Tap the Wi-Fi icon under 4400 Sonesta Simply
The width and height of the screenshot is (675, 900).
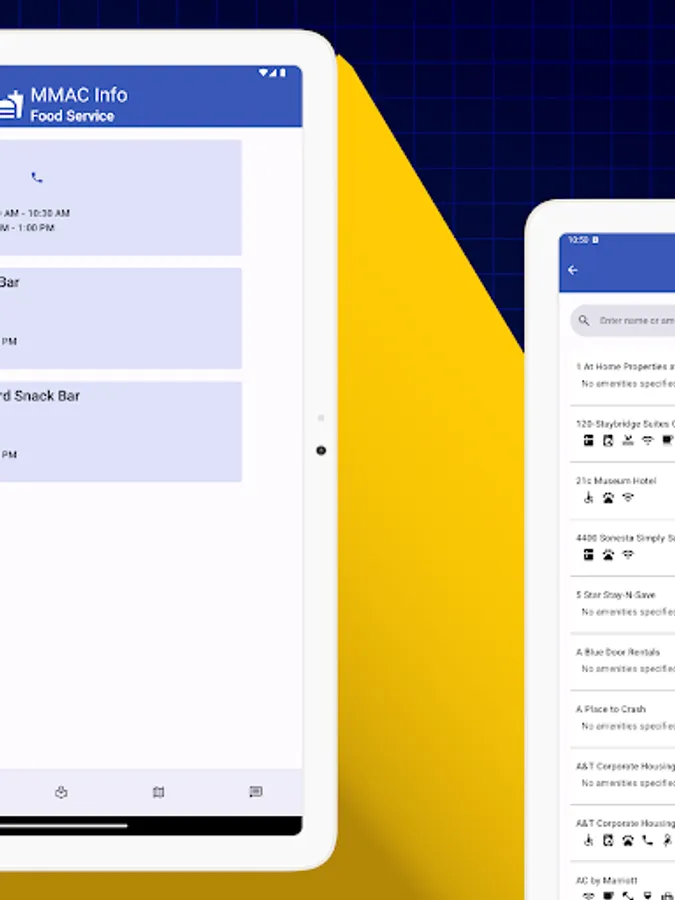628,554
